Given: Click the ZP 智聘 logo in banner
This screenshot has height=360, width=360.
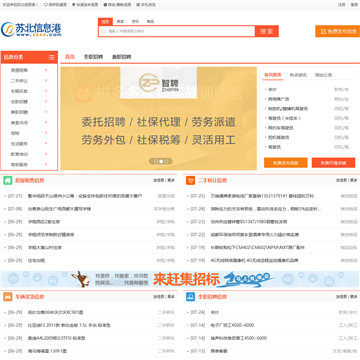Looking at the screenshot, I should [159, 83].
